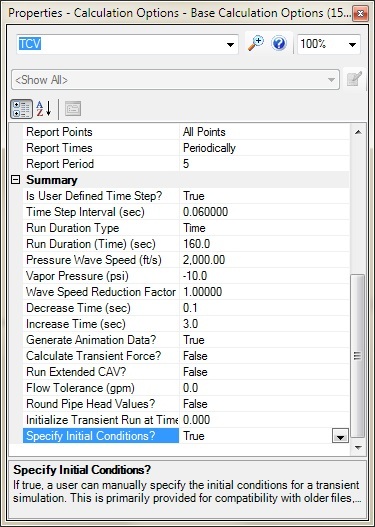
Task: Click the Report Period value 5
Action: pyautogui.click(x=186, y=164)
